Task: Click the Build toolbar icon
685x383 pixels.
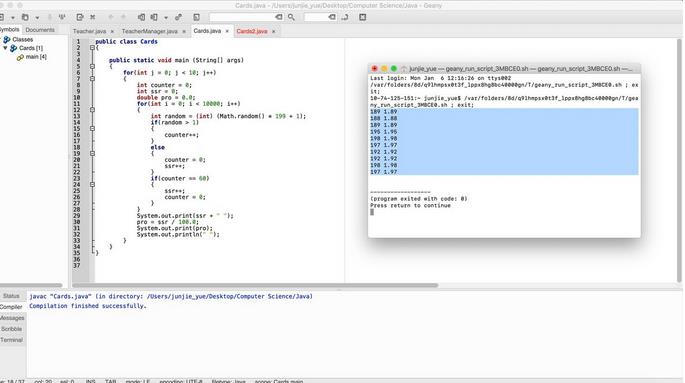Action: click(x=154, y=17)
